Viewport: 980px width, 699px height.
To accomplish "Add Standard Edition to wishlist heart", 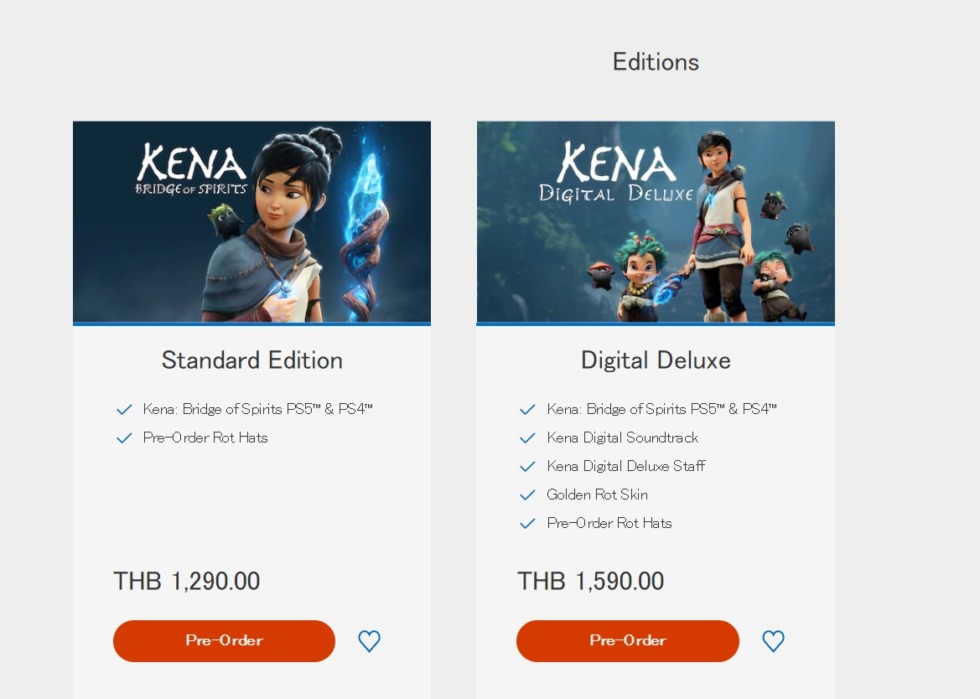I will (x=369, y=641).
